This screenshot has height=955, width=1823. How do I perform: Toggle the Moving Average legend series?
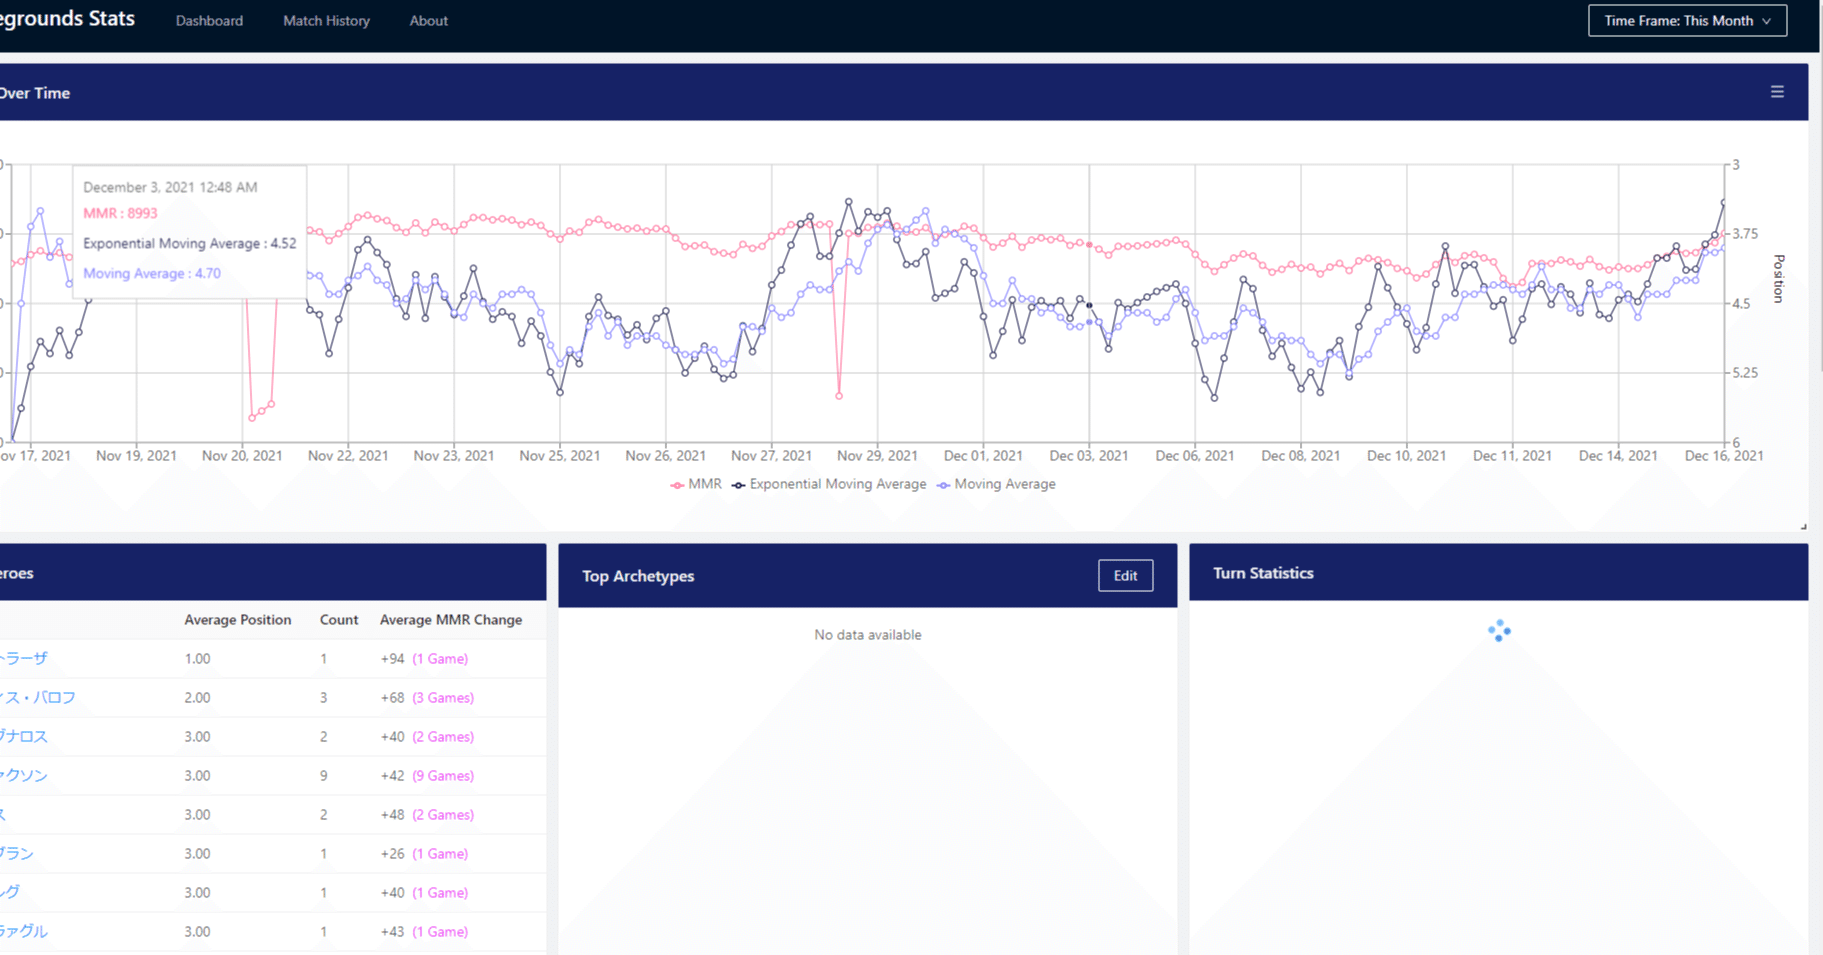[996, 484]
